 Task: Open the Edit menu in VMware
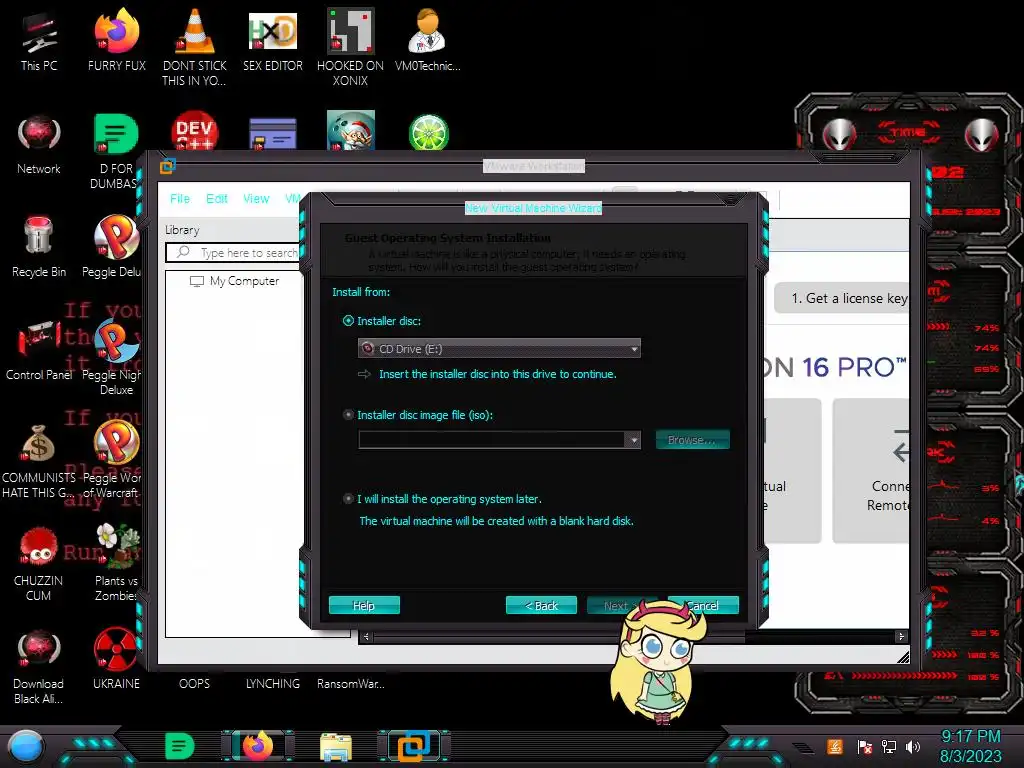point(217,199)
